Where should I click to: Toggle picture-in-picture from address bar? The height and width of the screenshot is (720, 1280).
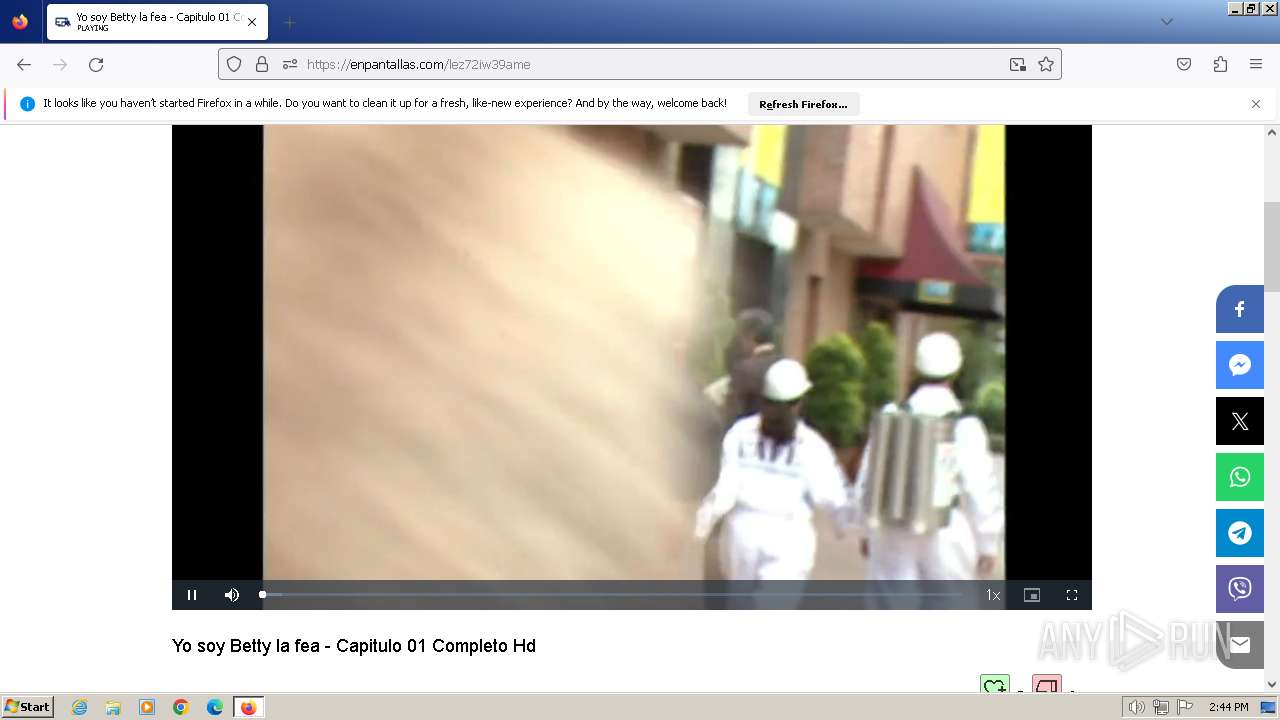(1018, 64)
